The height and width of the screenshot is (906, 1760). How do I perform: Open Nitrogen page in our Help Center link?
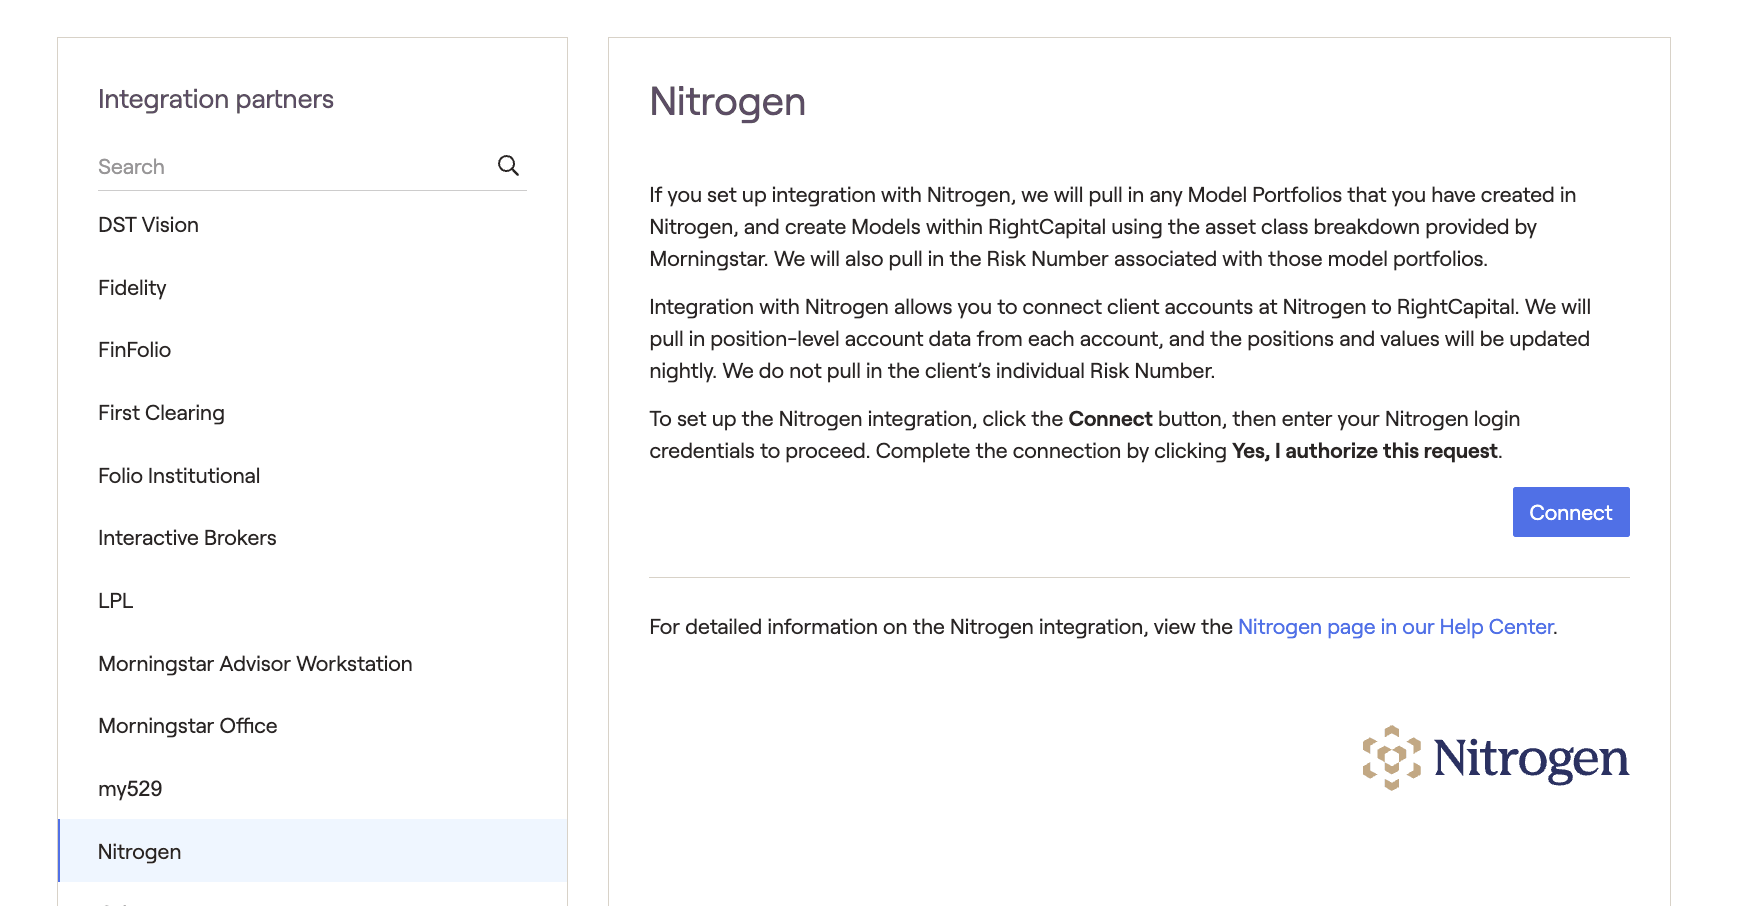(x=1395, y=627)
